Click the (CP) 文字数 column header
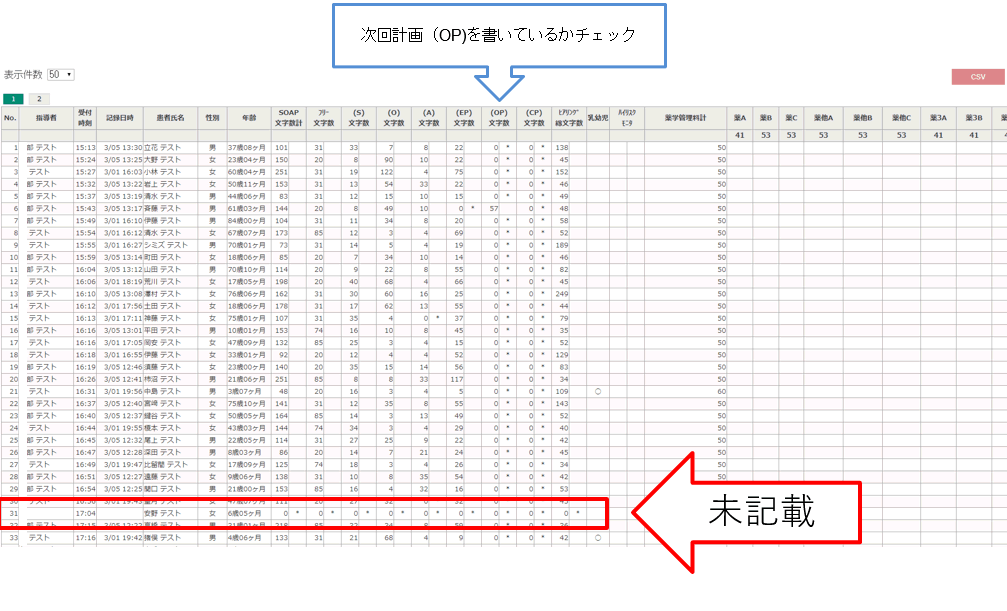This screenshot has height=611, width=1007. pyautogui.click(x=534, y=118)
